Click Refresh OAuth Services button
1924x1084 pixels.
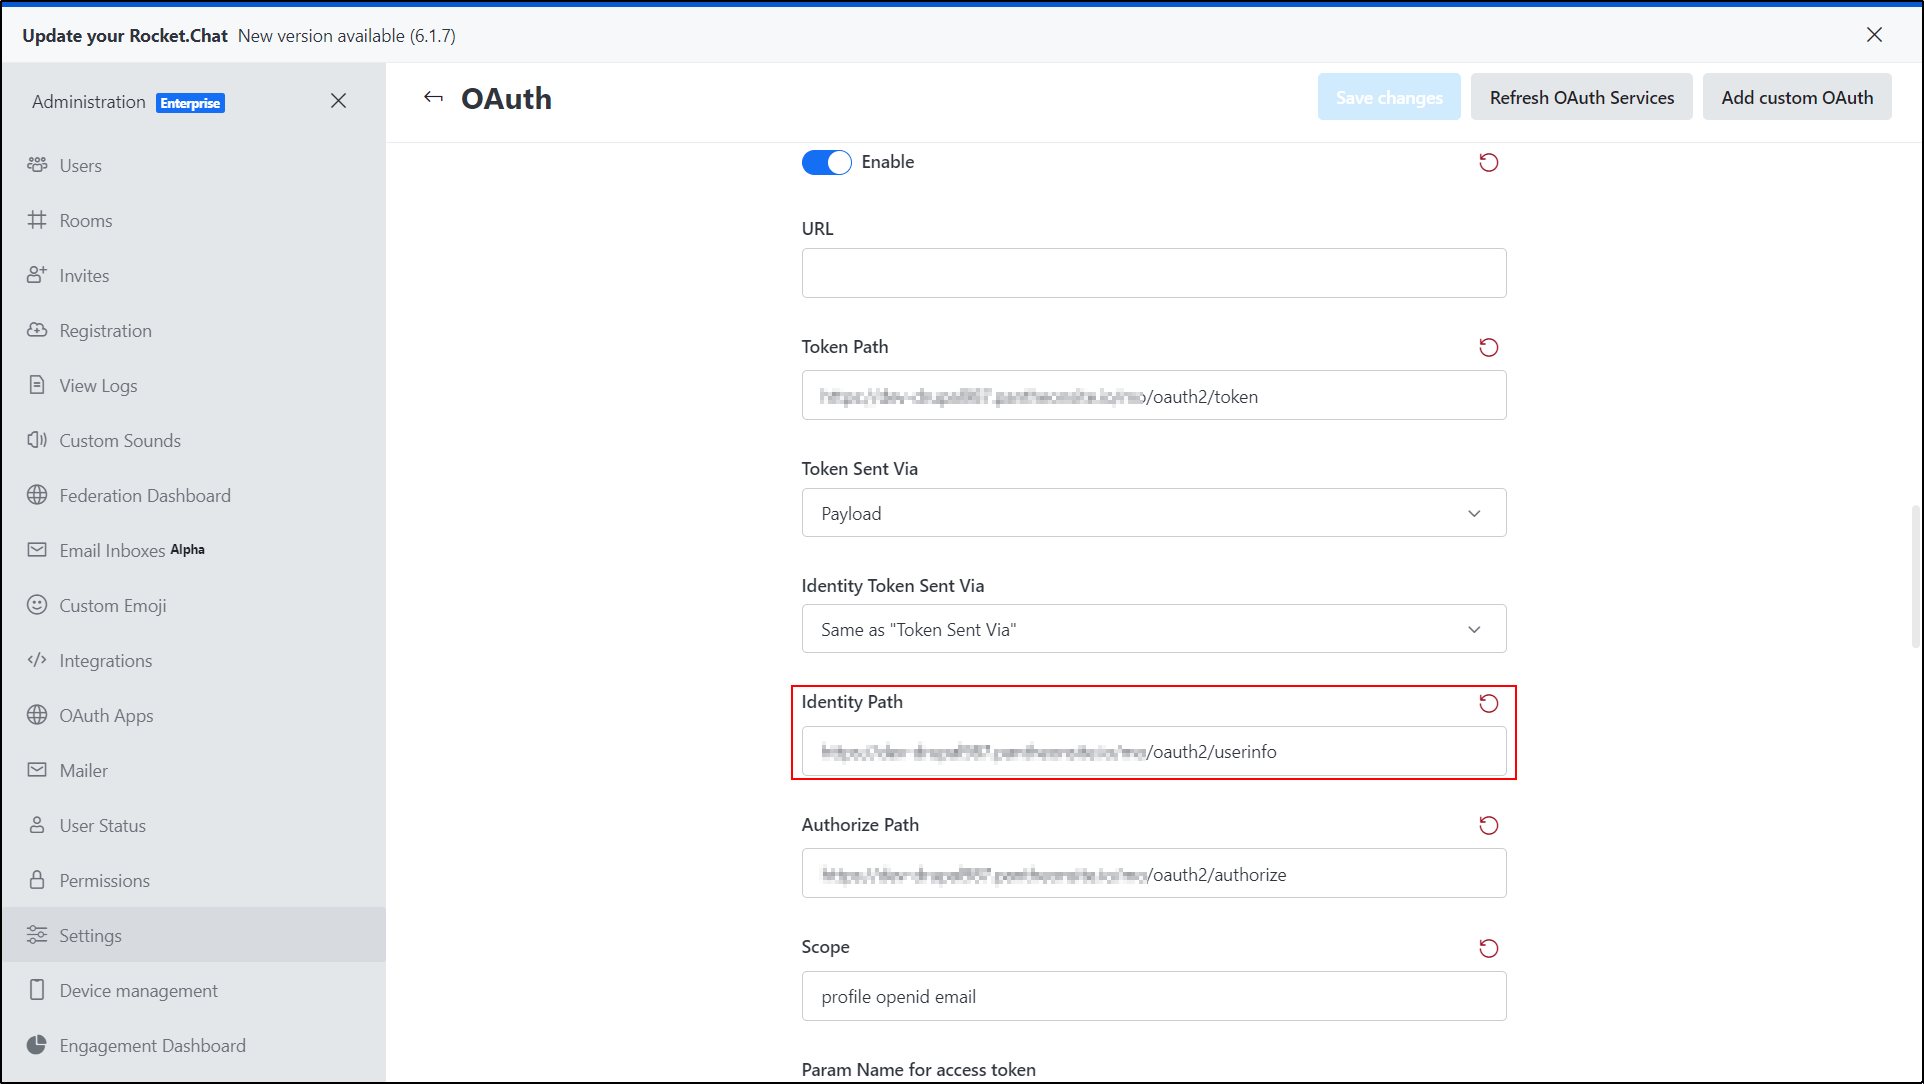click(1581, 97)
